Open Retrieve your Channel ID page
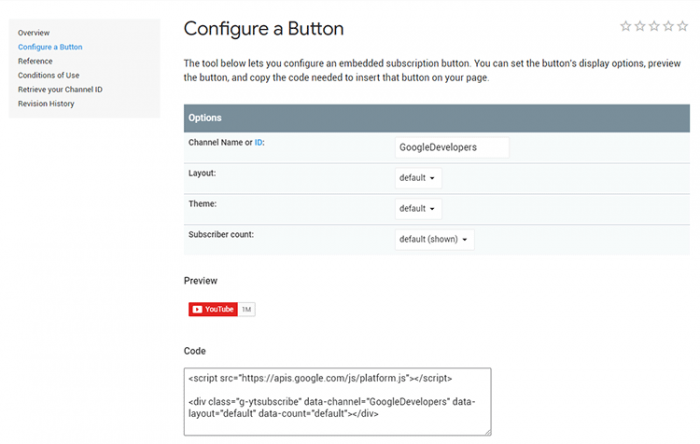The image size is (700, 444). pyautogui.click(x=60, y=89)
